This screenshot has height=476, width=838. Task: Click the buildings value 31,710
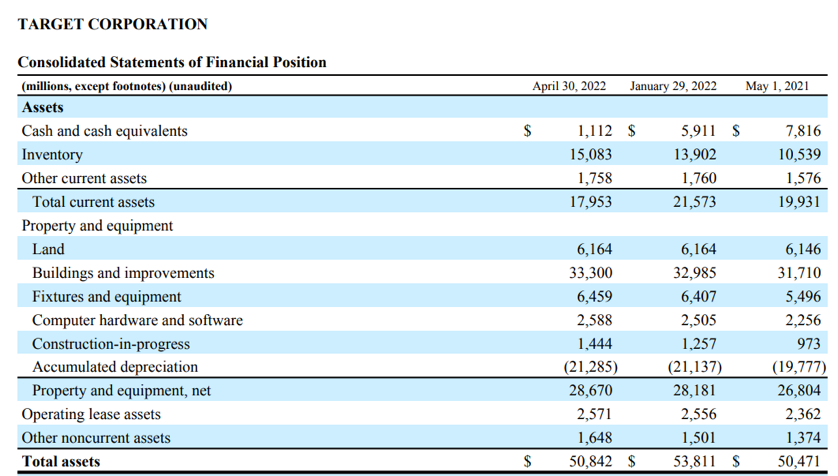pos(799,273)
